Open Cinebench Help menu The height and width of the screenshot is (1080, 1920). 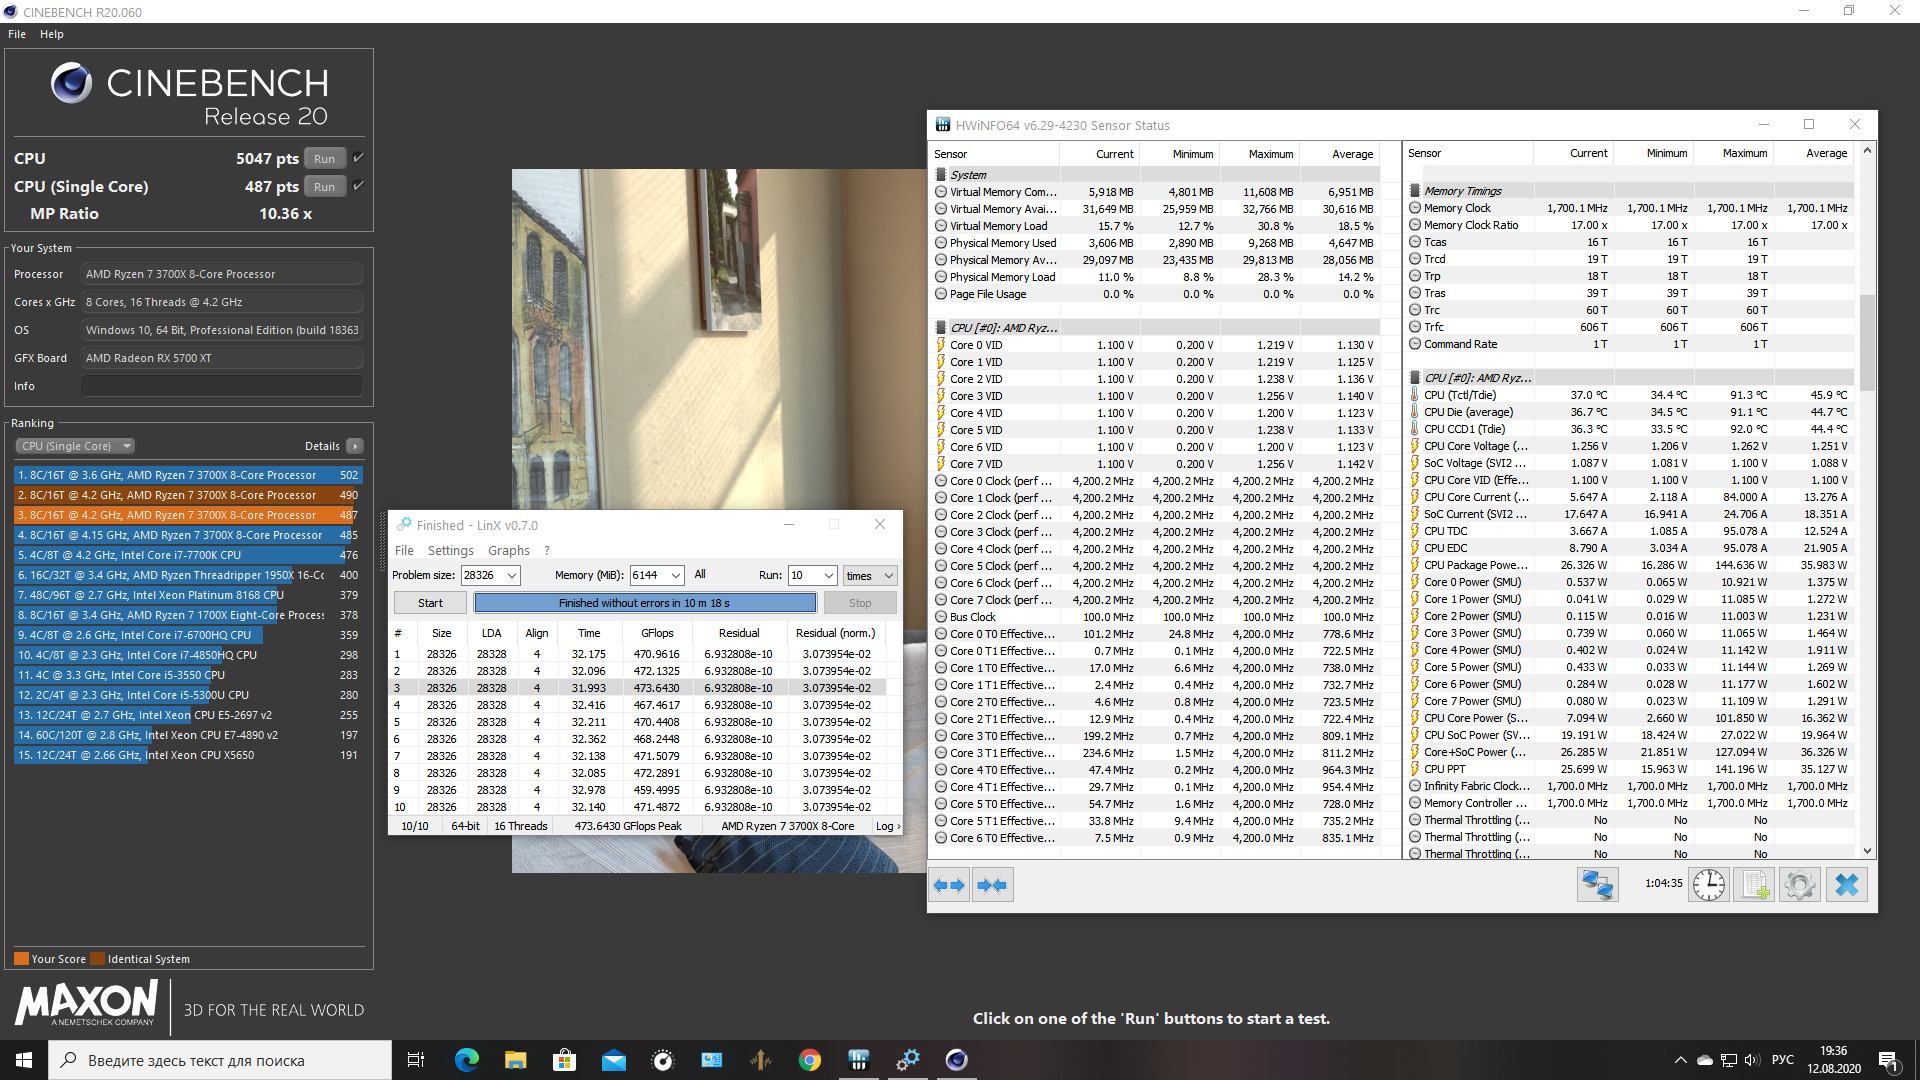[51, 34]
